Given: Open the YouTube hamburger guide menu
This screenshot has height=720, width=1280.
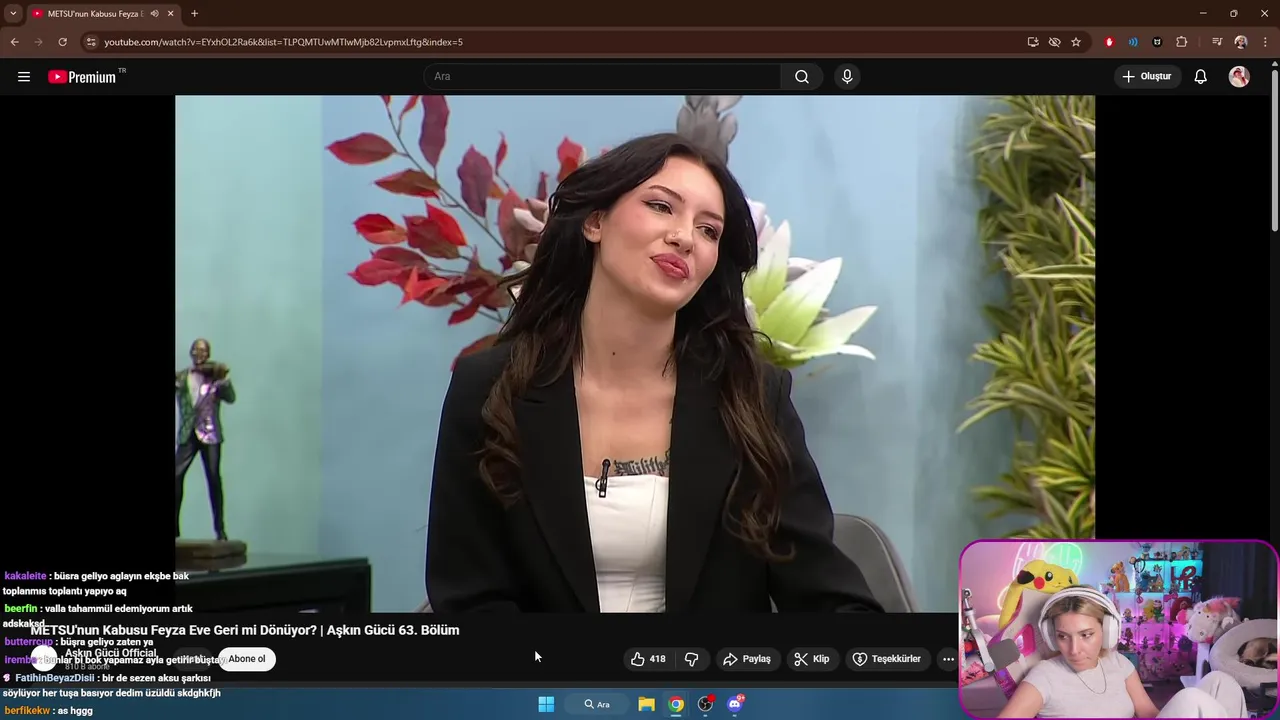Looking at the screenshot, I should tap(24, 77).
